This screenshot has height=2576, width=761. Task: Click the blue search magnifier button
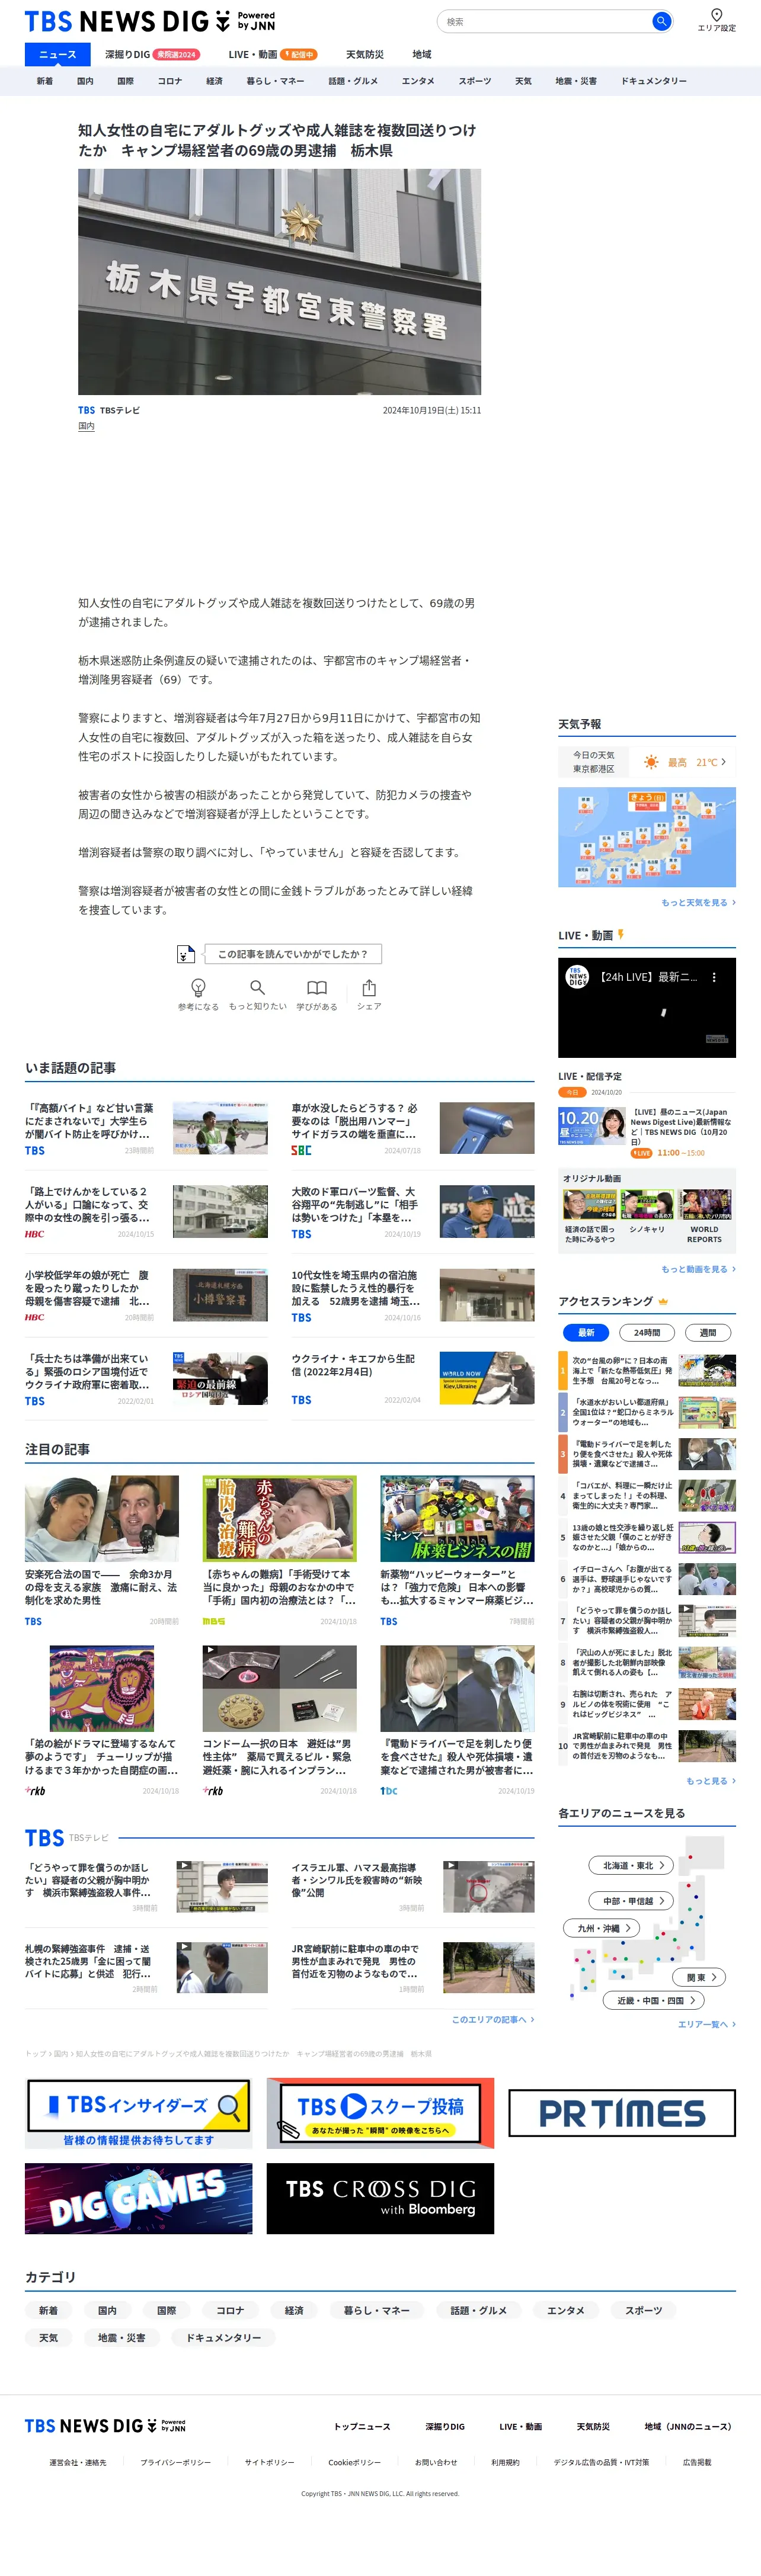(661, 21)
